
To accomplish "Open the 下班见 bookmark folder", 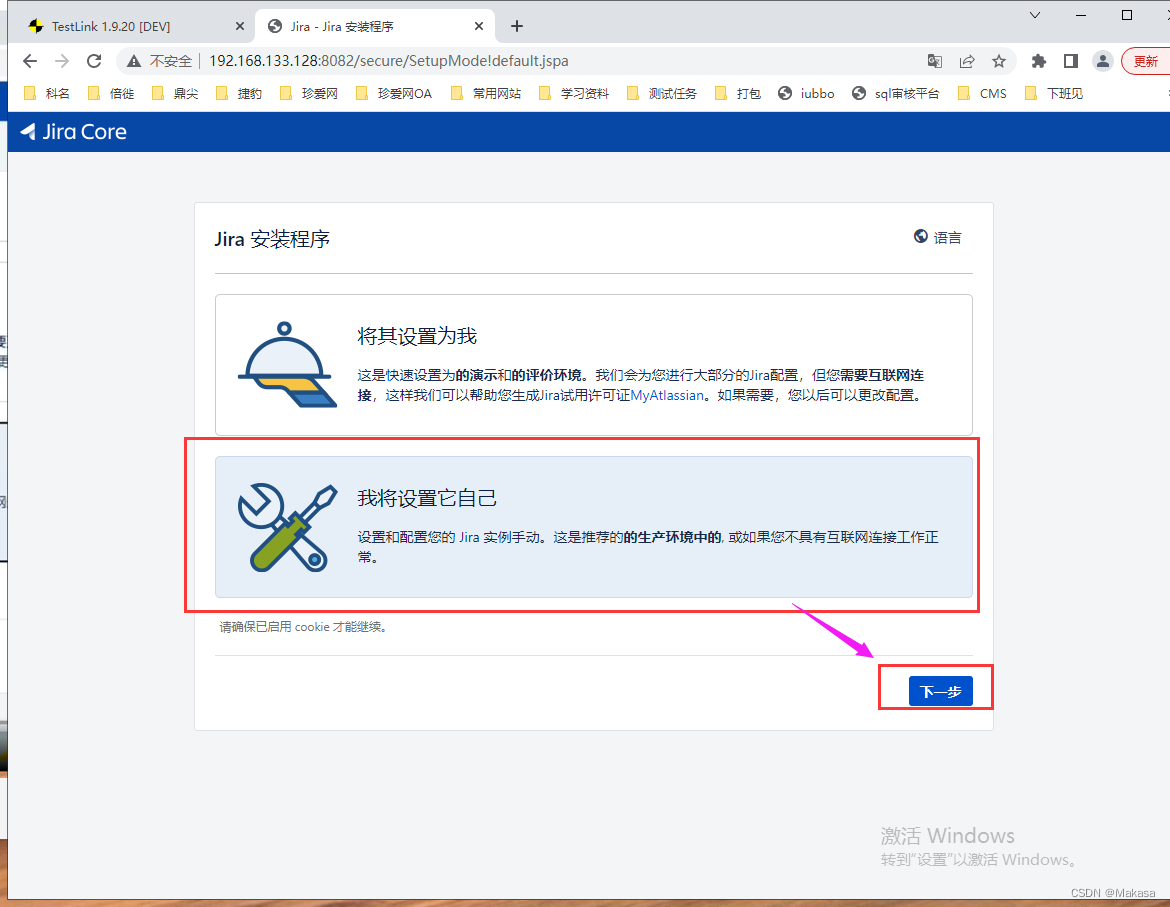I will 1054,93.
